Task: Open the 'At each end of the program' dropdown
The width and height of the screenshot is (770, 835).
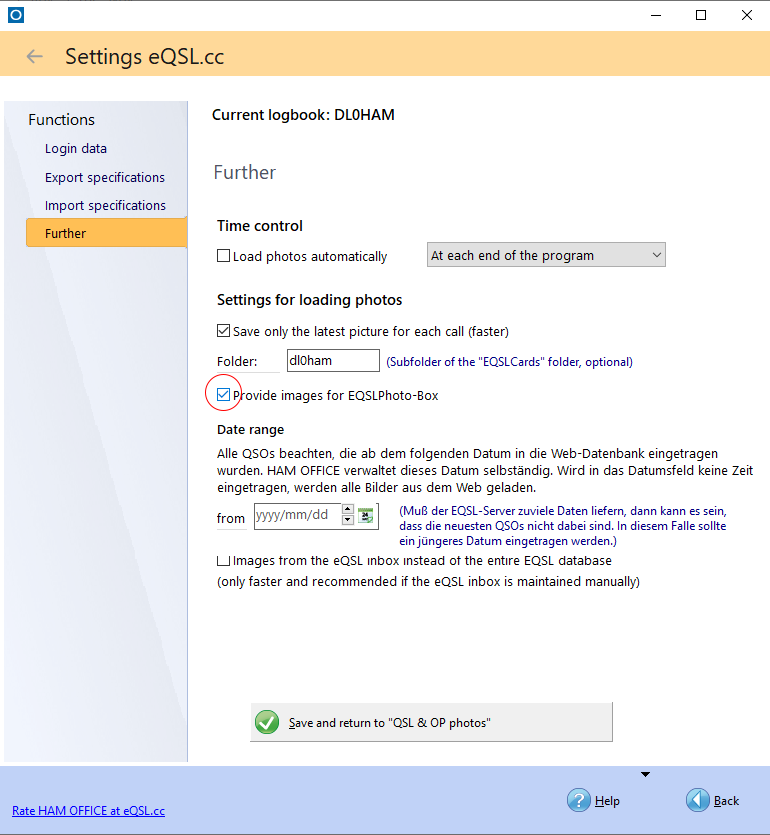Action: pos(546,255)
